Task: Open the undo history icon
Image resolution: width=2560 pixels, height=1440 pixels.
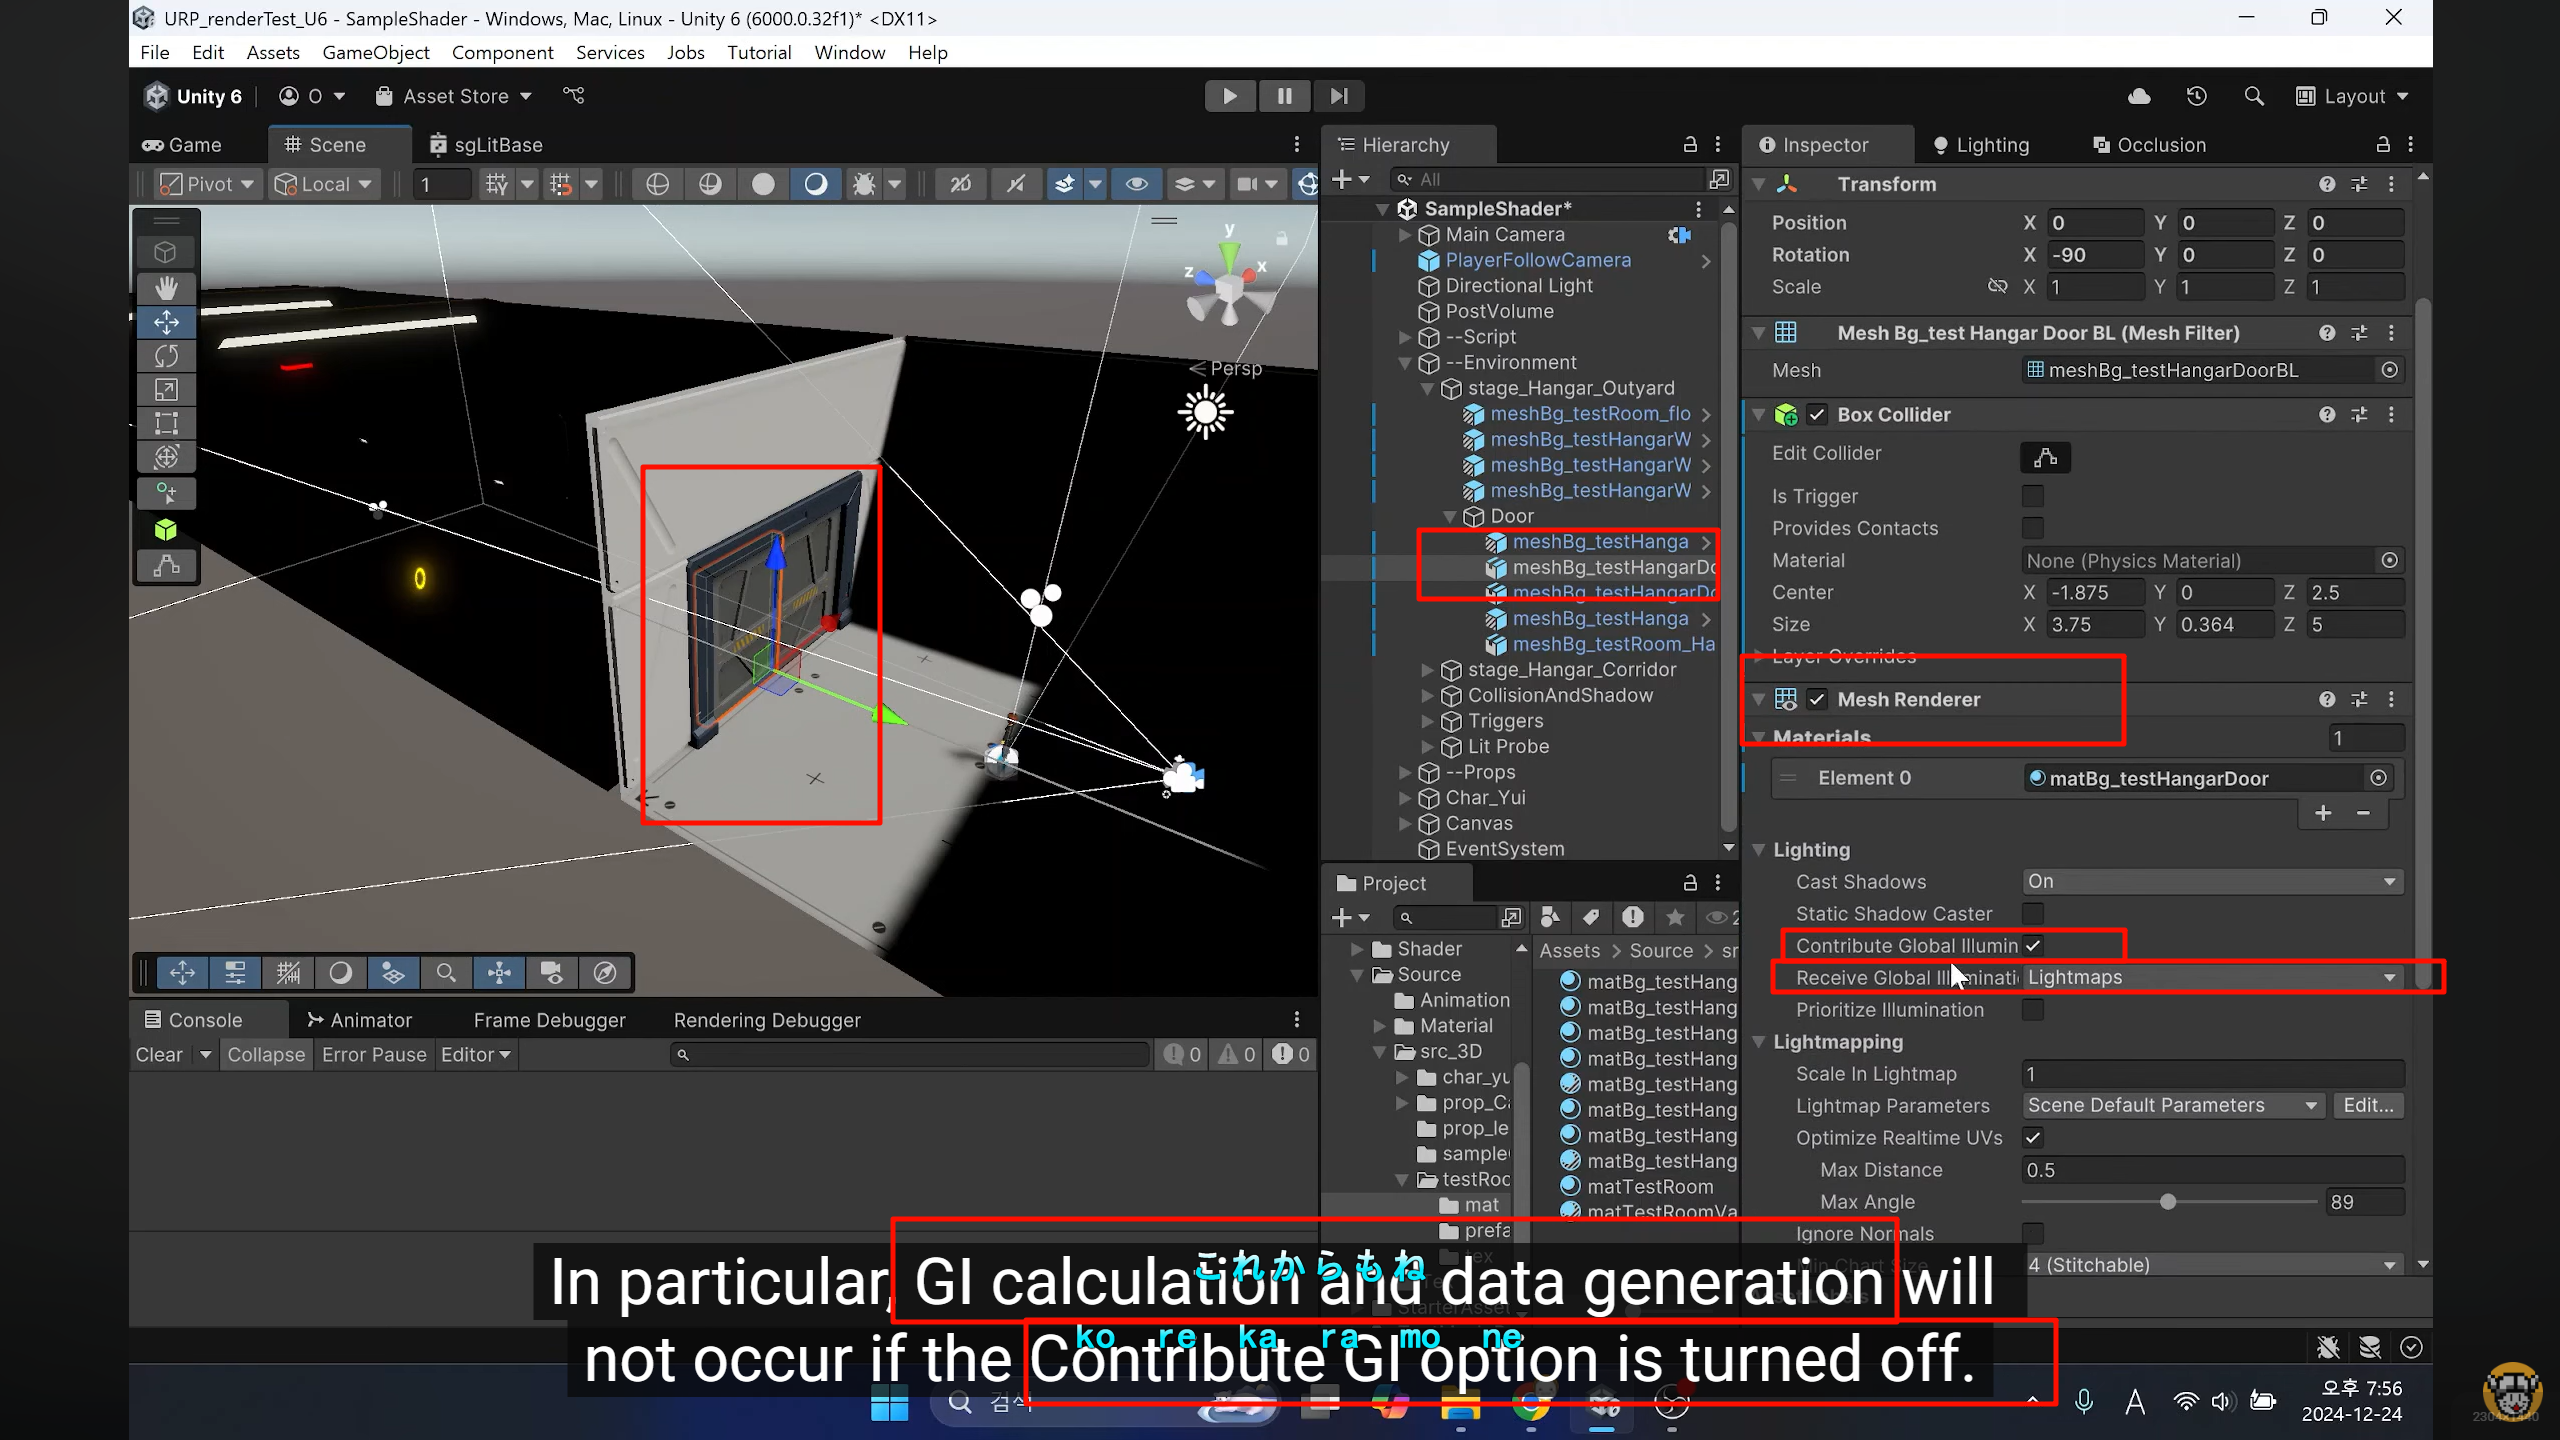Action: pyautogui.click(x=2196, y=96)
